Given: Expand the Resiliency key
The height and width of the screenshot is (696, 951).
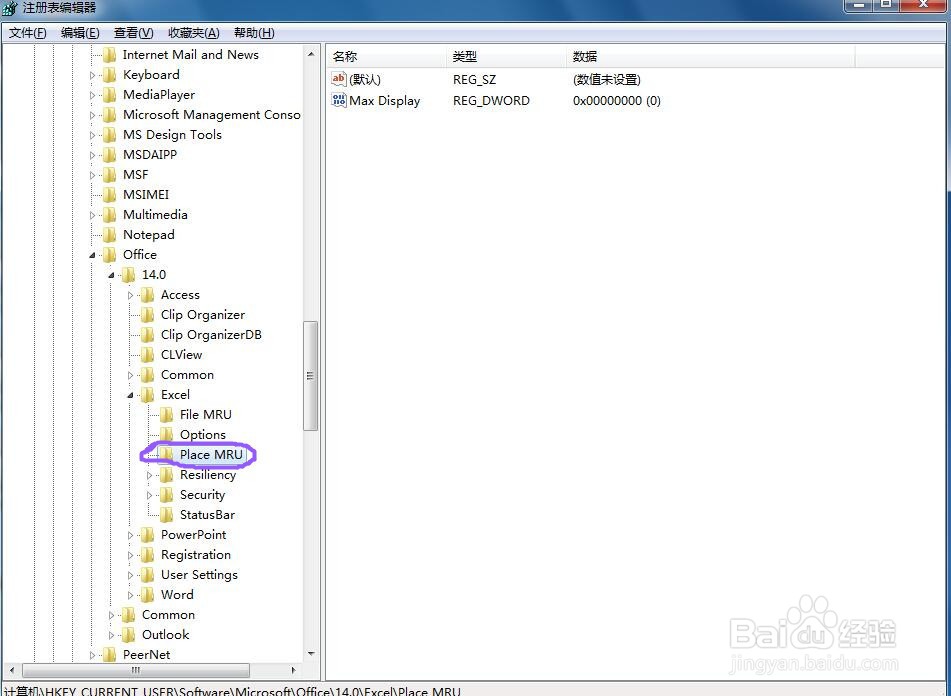Looking at the screenshot, I should (x=150, y=476).
